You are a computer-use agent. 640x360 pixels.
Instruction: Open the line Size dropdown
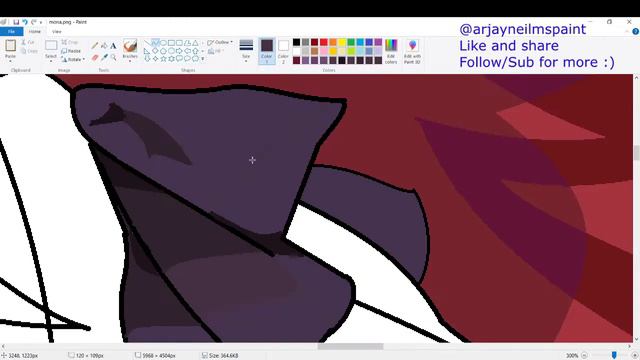click(246, 51)
